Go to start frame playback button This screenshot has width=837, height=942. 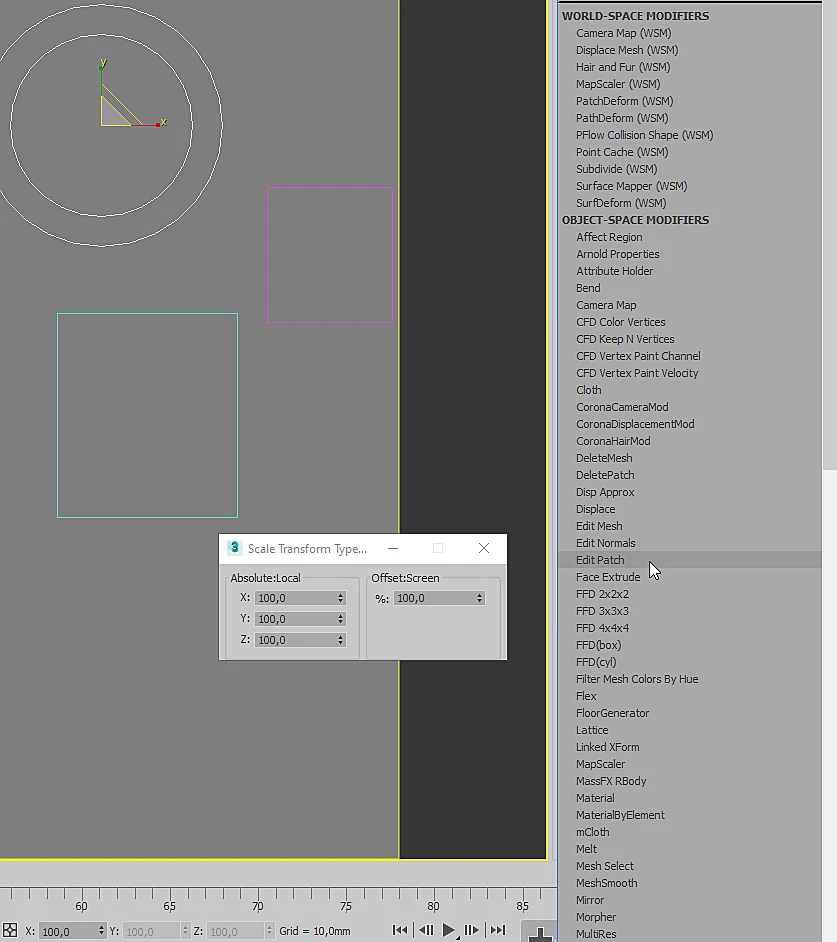tap(400, 930)
